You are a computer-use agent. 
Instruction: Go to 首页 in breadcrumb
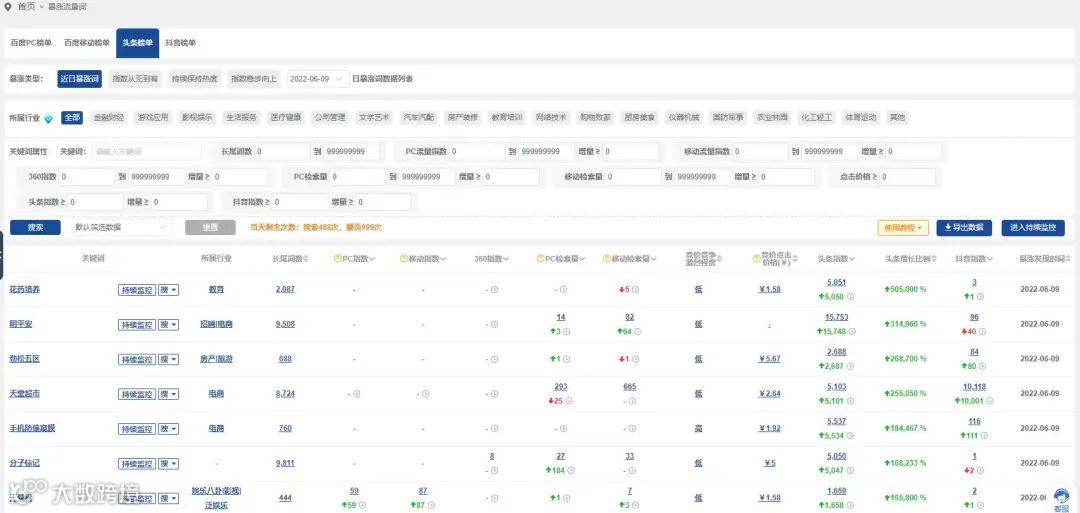tap(25, 6)
